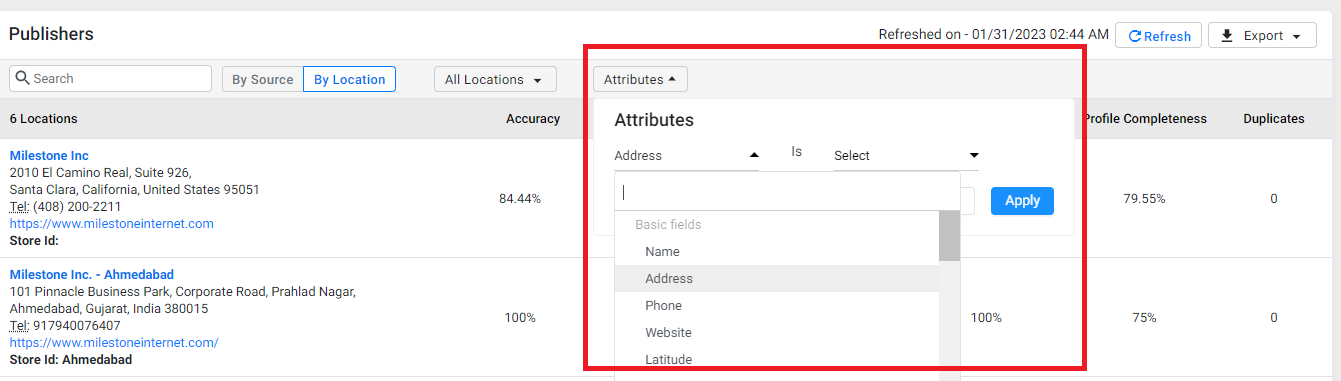The width and height of the screenshot is (1341, 381).
Task: Open the Address attribute selector
Action: coord(686,155)
